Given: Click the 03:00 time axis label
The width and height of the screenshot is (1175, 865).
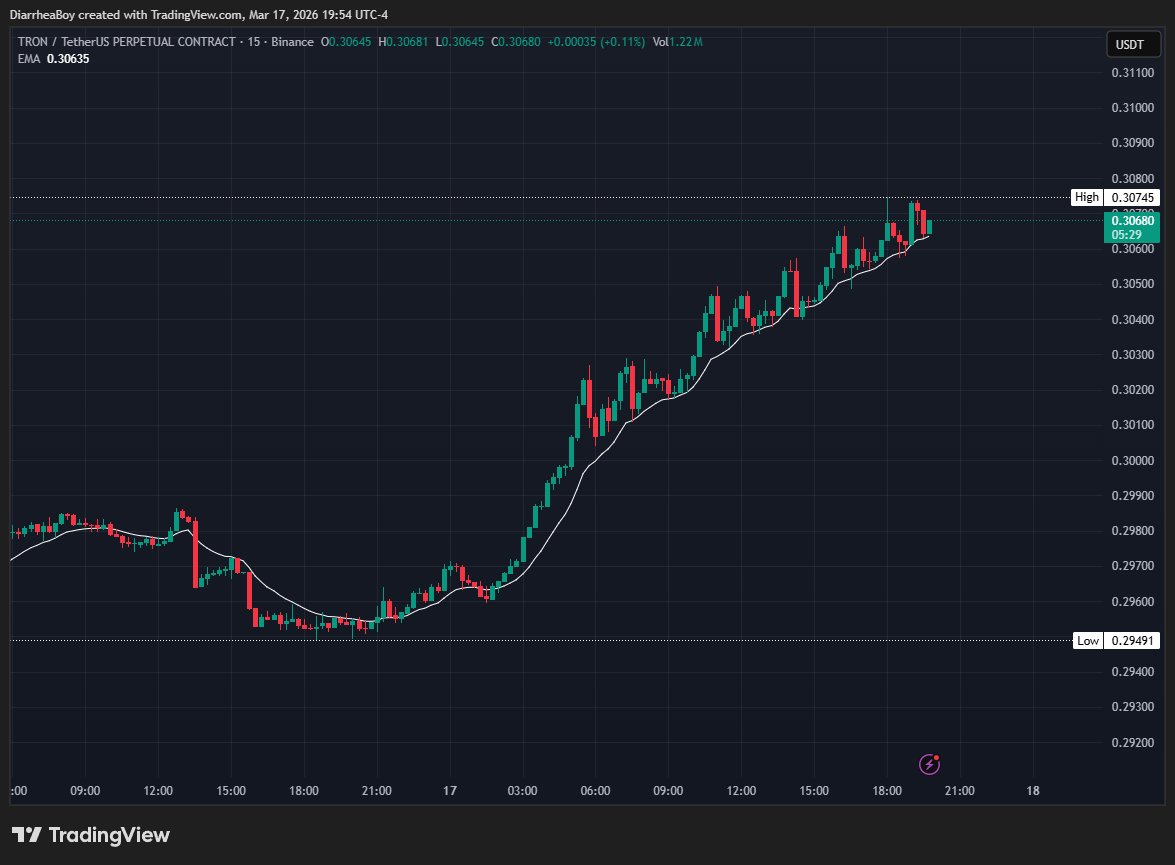Looking at the screenshot, I should pos(522,791).
